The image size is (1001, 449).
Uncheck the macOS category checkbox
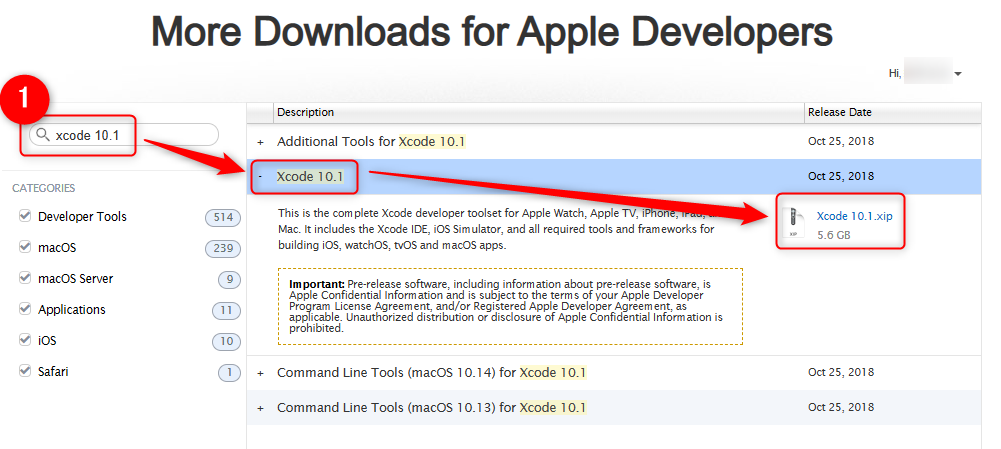[x=25, y=247]
